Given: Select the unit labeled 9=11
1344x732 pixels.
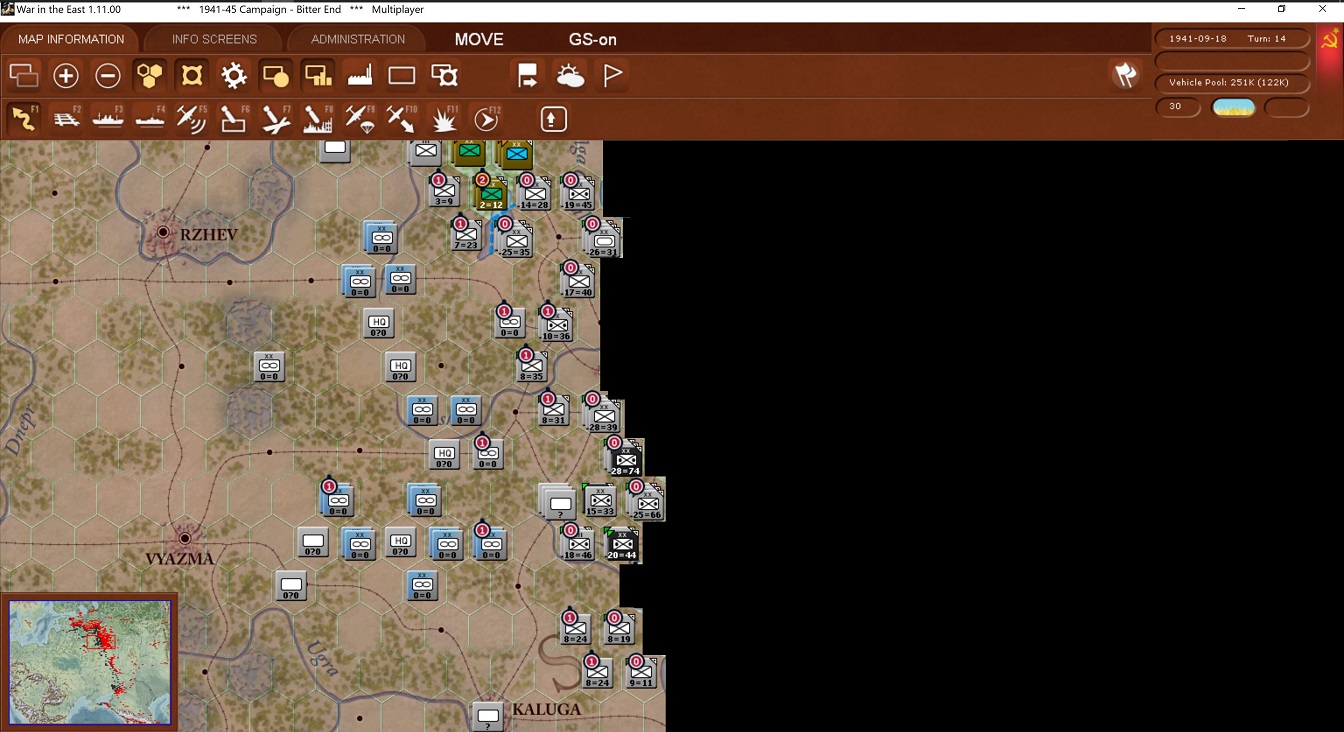Looking at the screenshot, I should [x=642, y=673].
